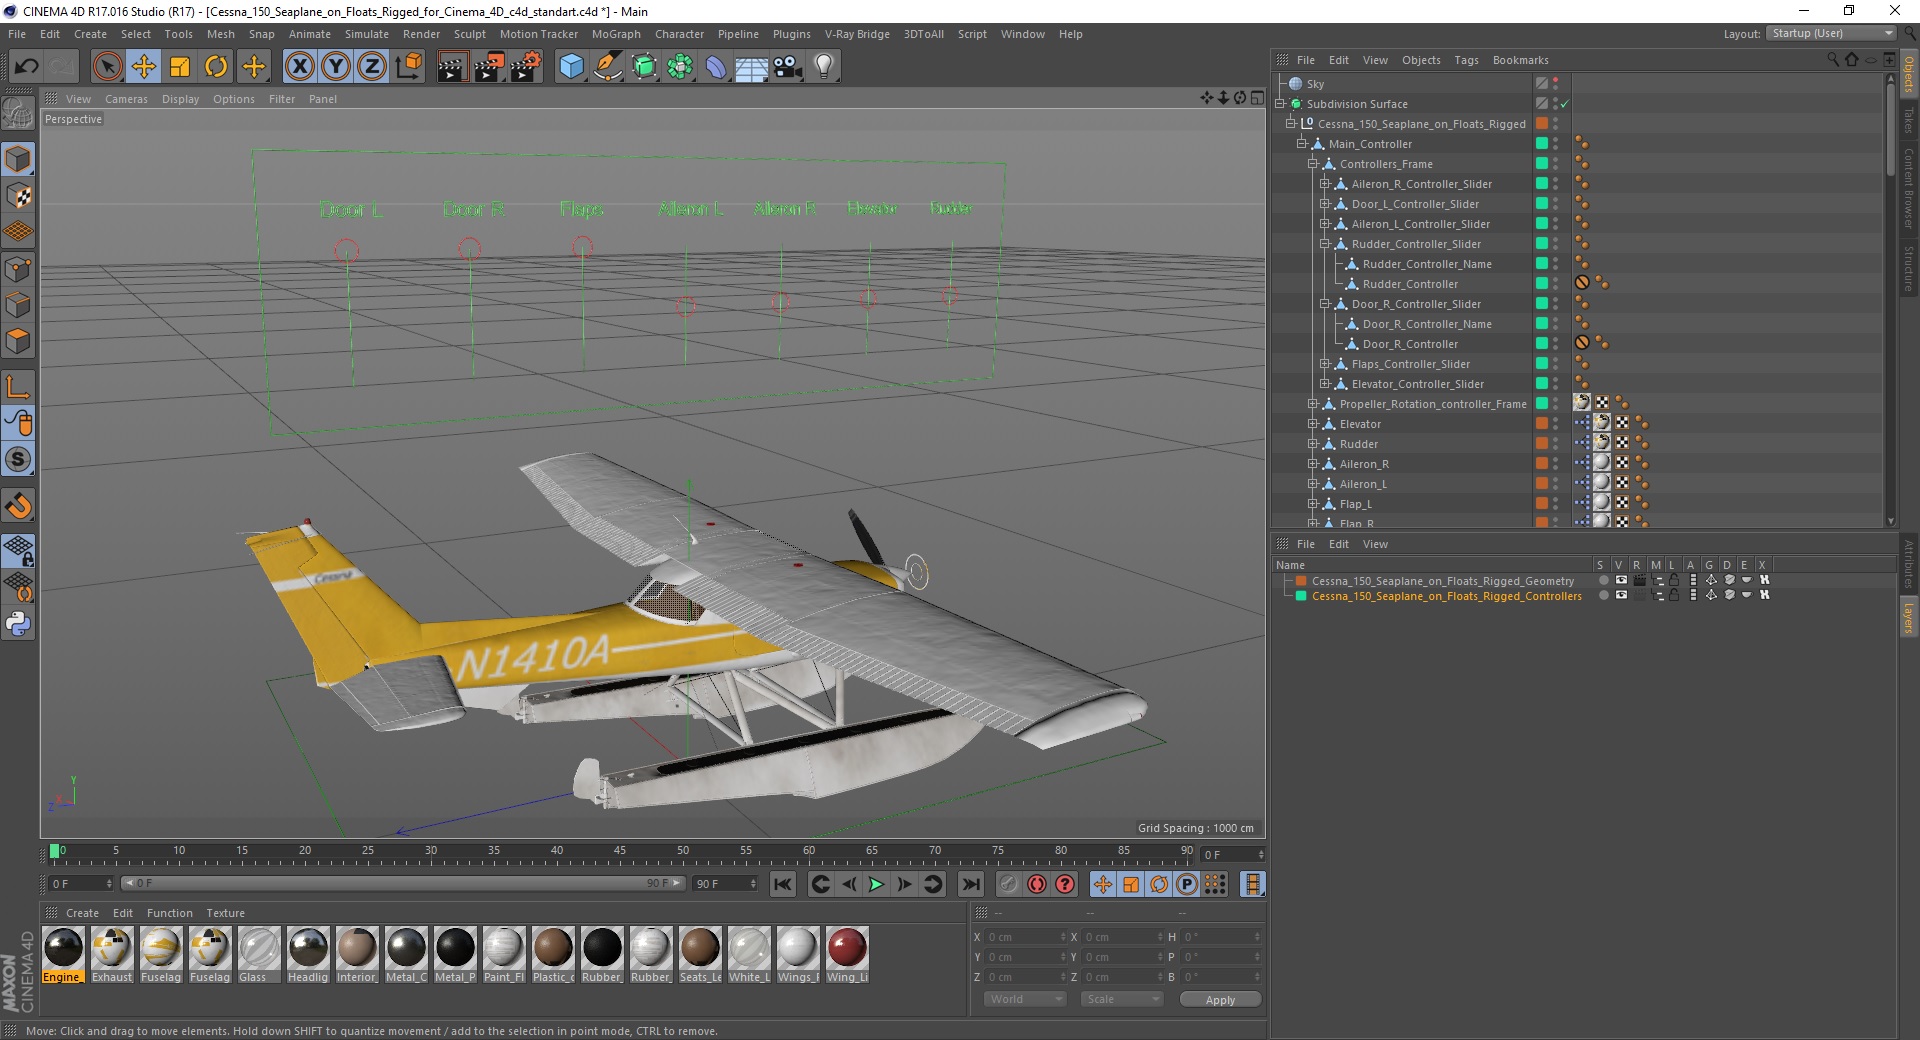The height and width of the screenshot is (1040, 1920).
Task: Toggle Autokeying button
Action: coord(1037,884)
